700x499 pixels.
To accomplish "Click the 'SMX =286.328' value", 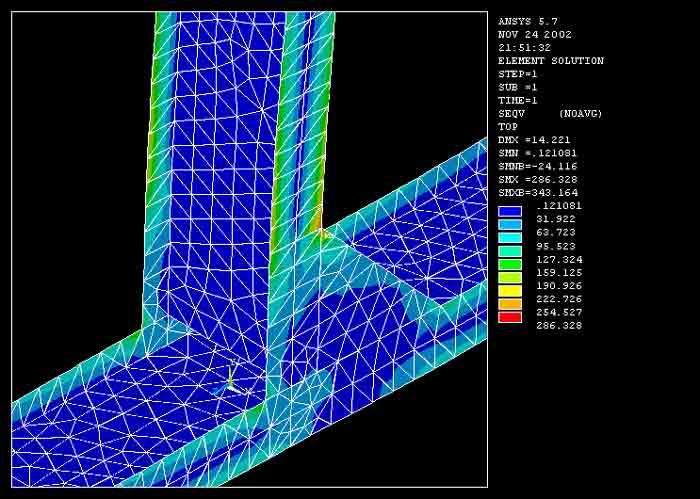I will coord(538,179).
